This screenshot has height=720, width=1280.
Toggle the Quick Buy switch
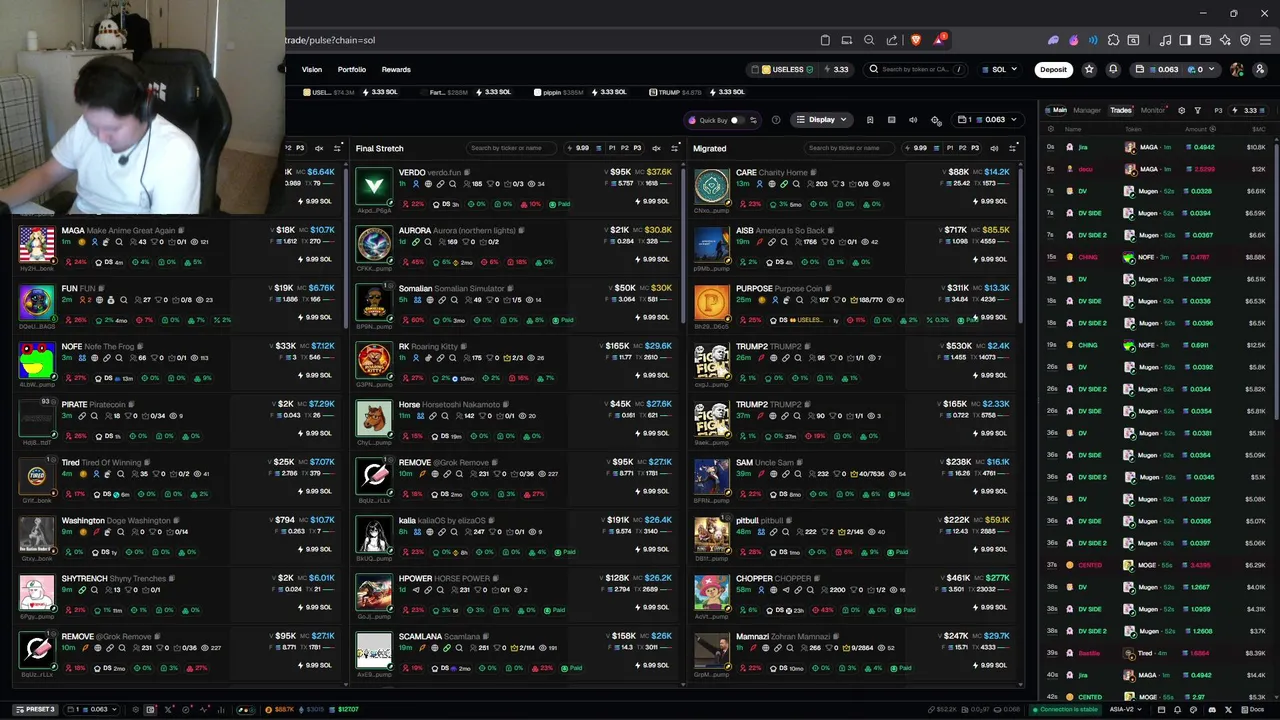[737, 120]
